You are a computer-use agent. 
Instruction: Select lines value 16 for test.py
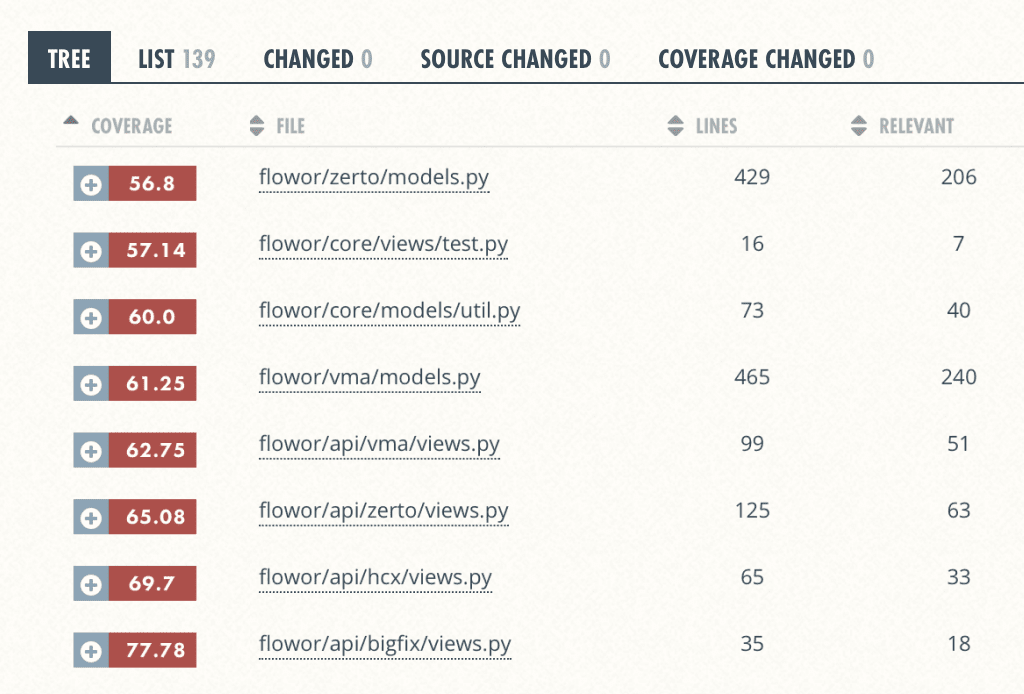pos(752,244)
